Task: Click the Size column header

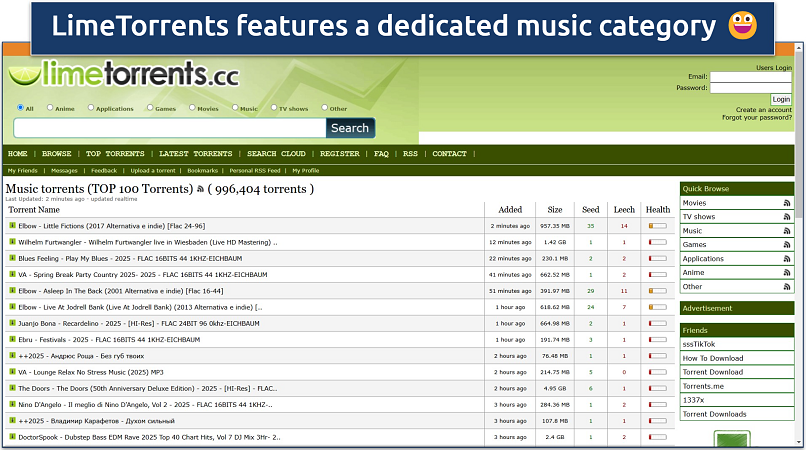Action: (555, 210)
